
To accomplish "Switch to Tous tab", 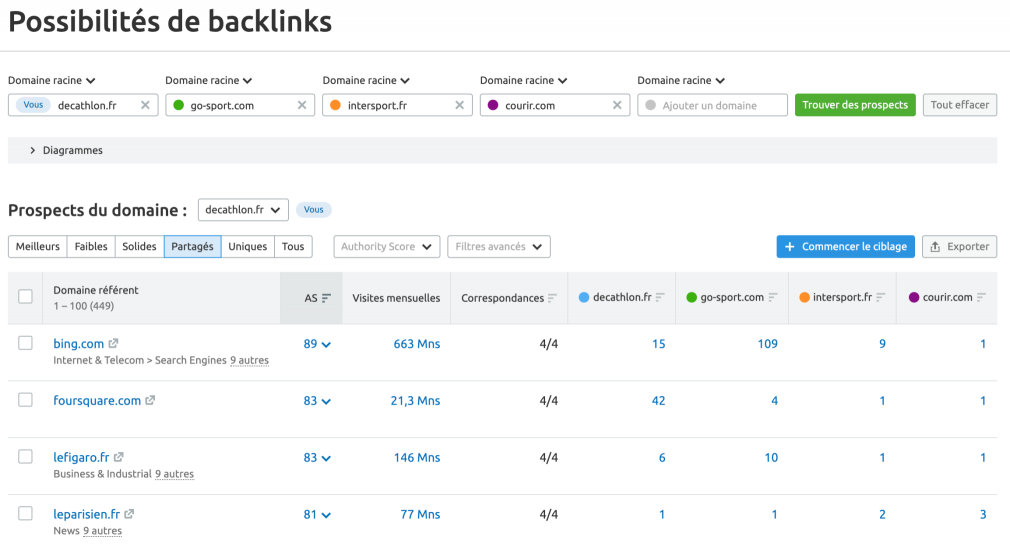I will coord(293,247).
